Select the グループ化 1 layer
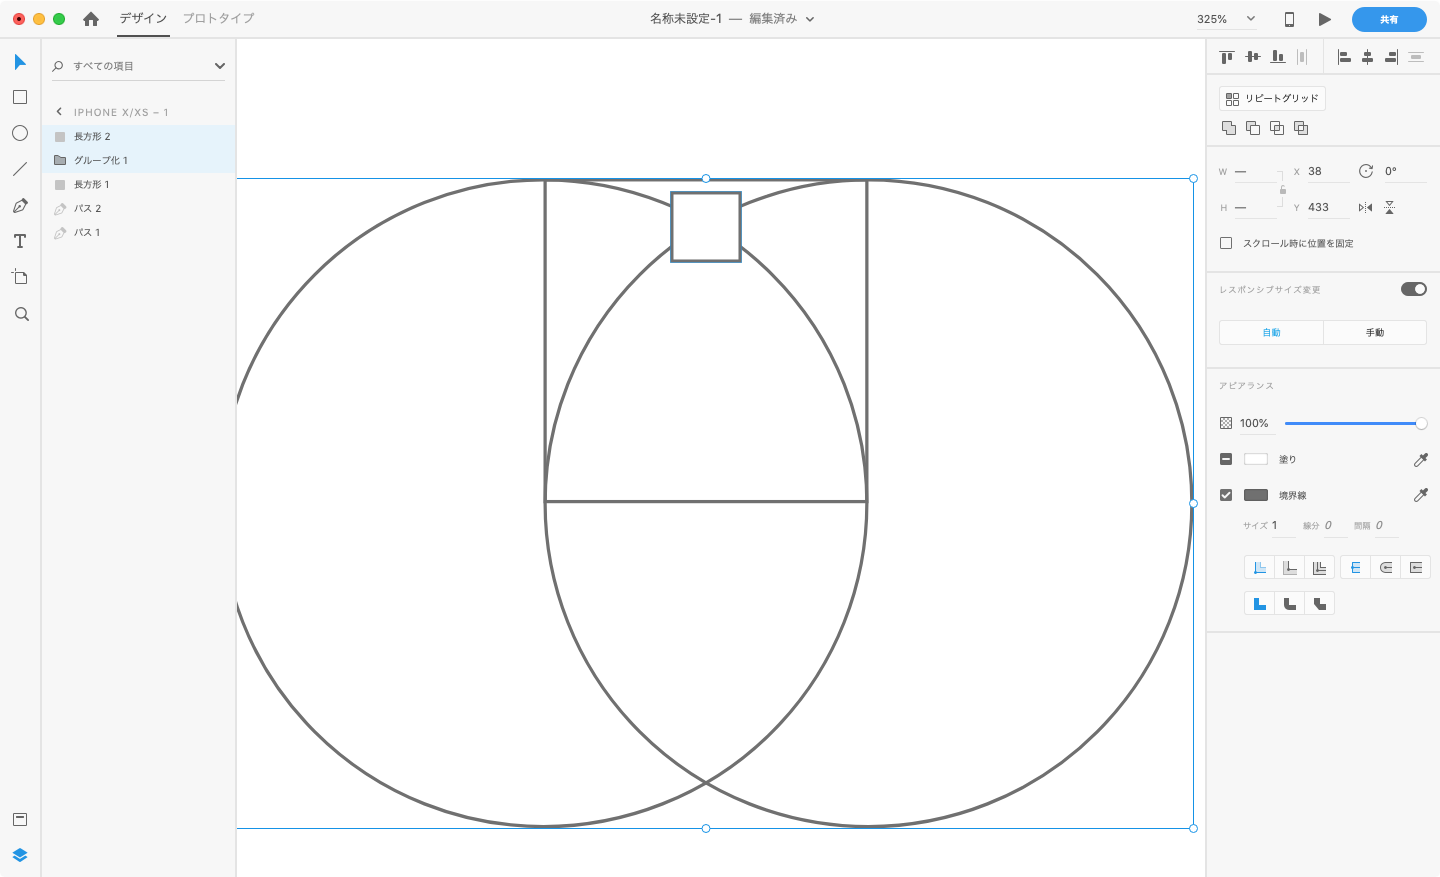Viewport: 1440px width, 877px height. coord(101,160)
